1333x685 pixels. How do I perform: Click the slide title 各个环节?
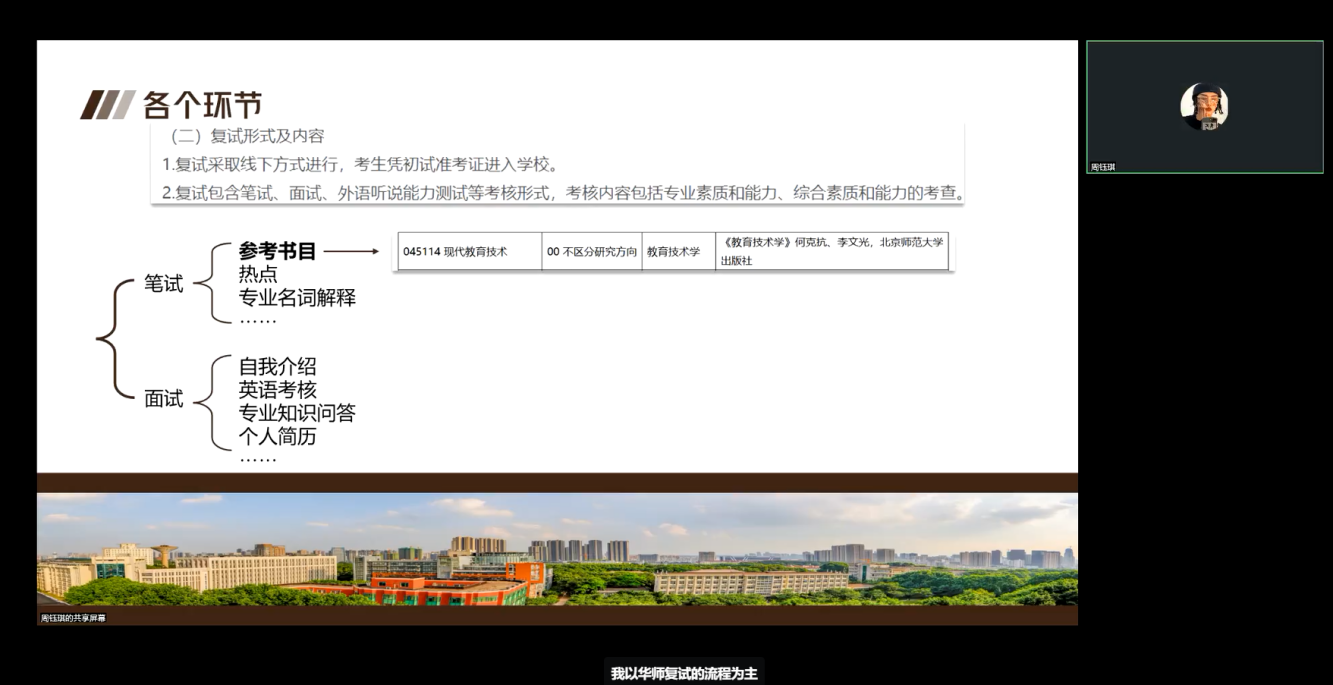click(x=203, y=104)
